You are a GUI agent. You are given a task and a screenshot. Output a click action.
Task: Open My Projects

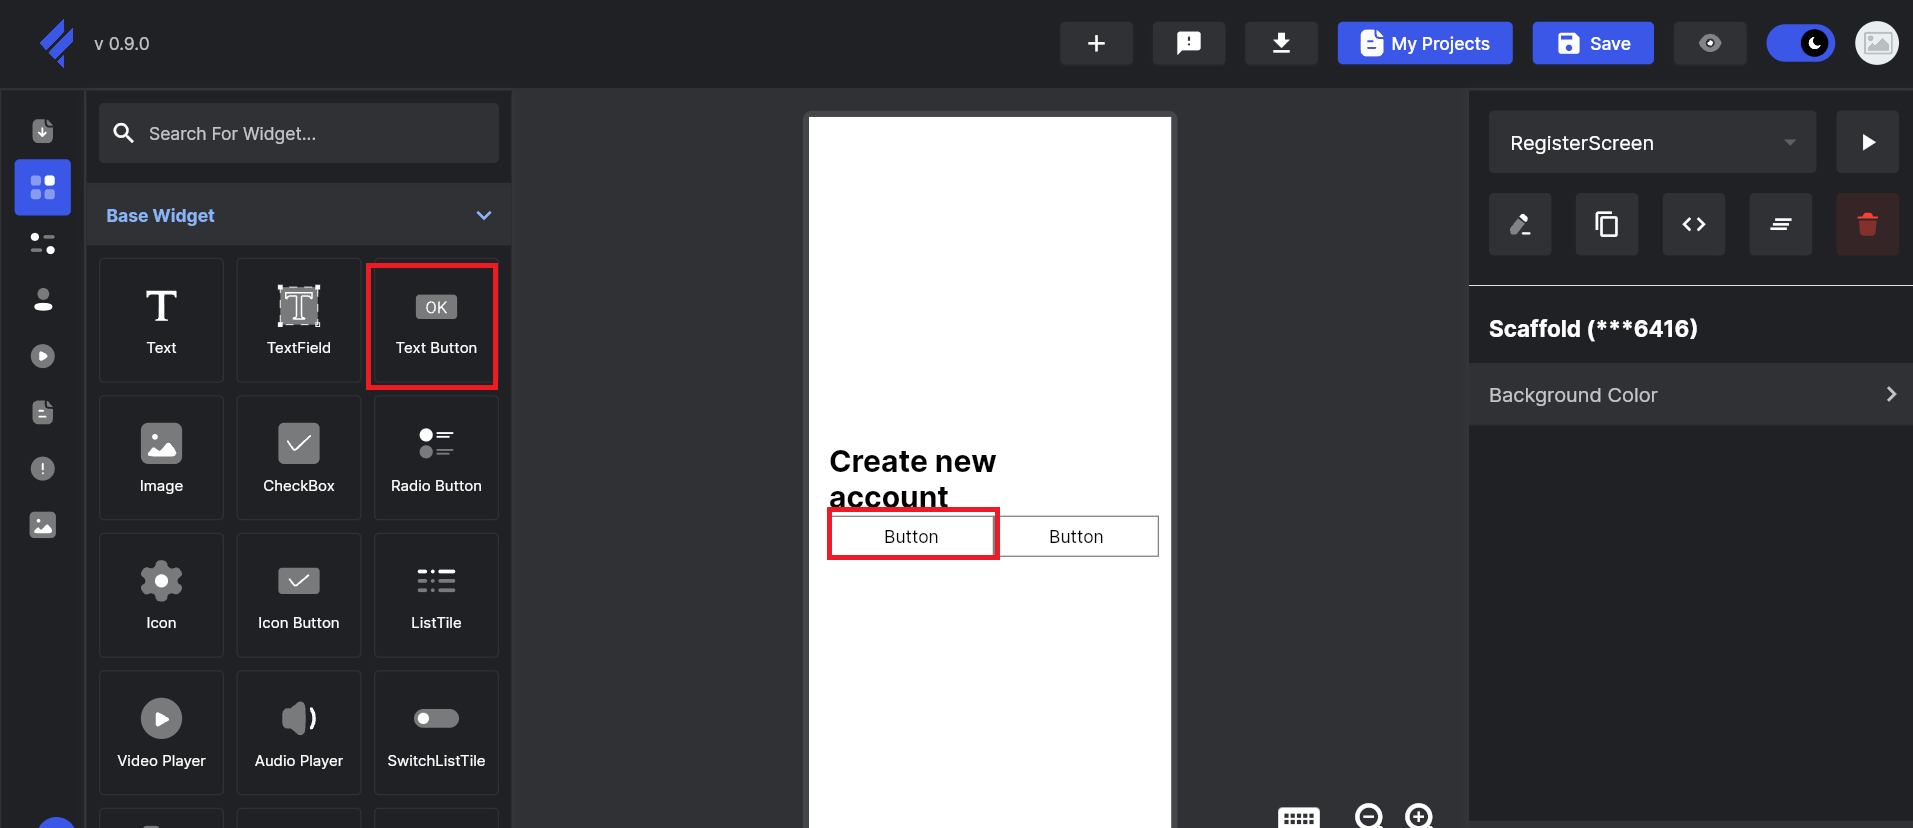[x=1424, y=43]
